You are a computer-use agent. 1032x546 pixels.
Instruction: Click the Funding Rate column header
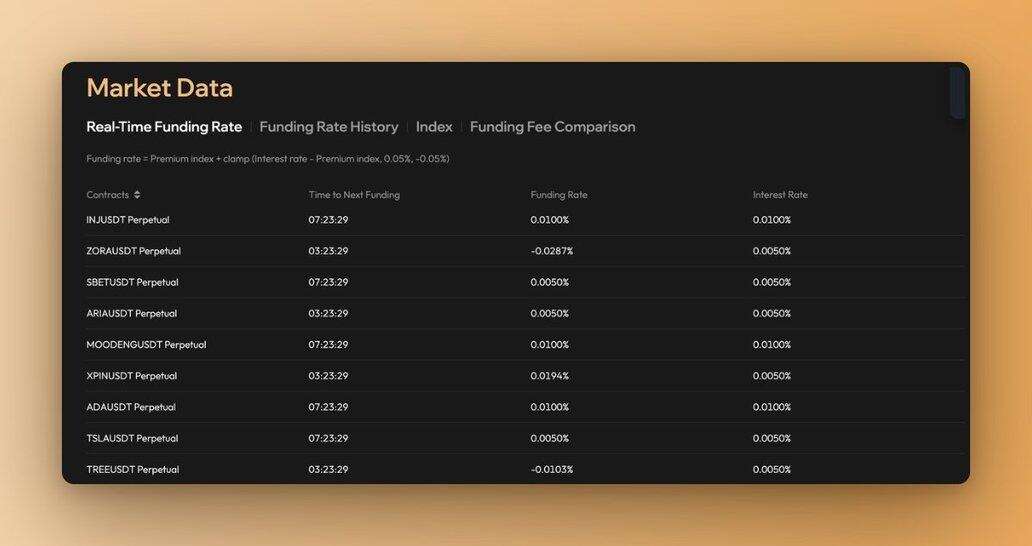click(559, 195)
